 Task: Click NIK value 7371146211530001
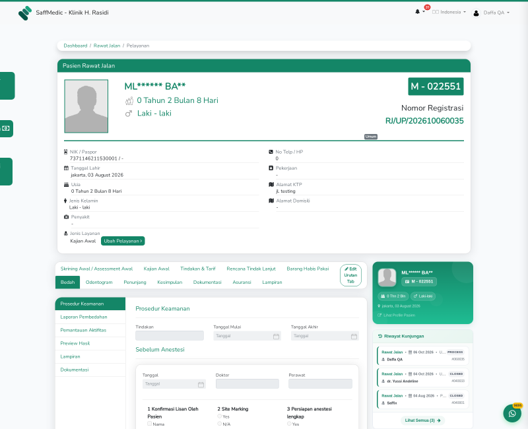tap(93, 159)
